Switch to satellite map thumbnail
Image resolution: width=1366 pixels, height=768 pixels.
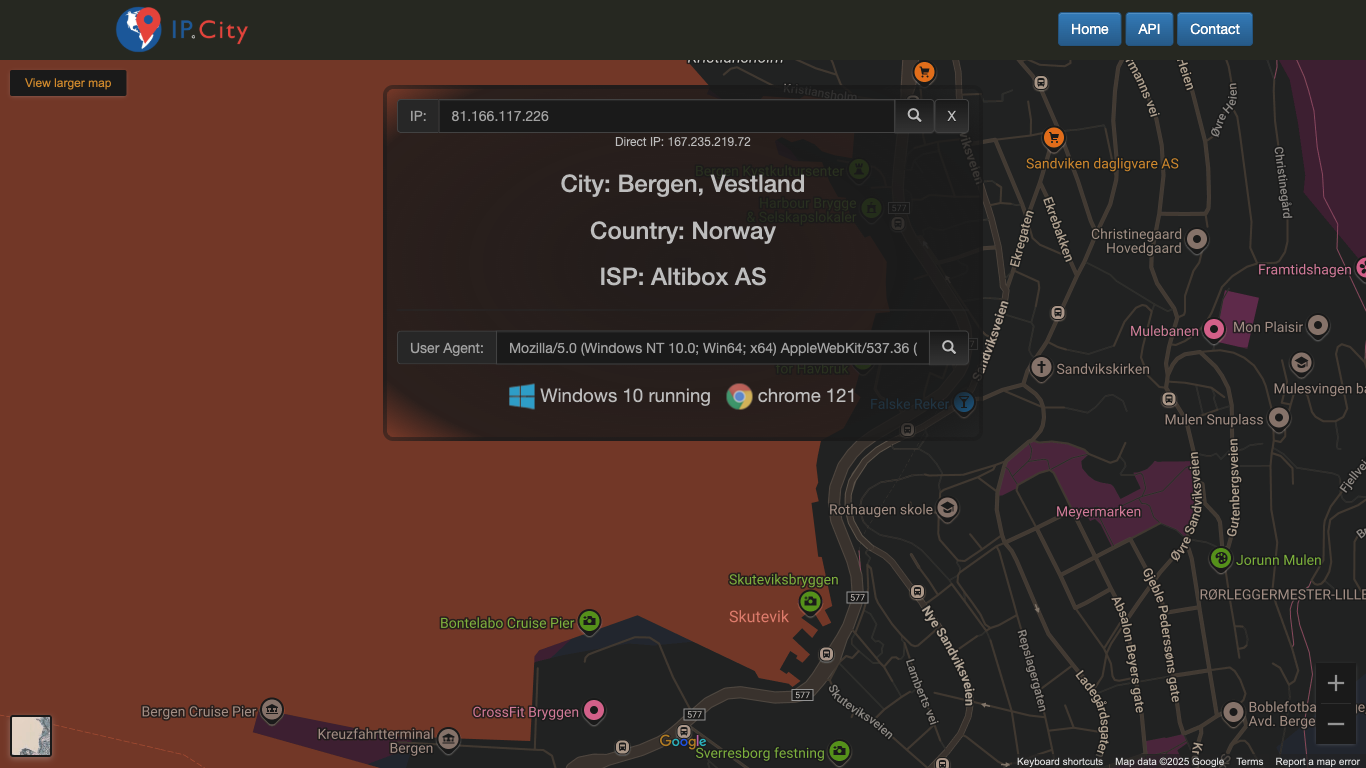click(x=31, y=736)
